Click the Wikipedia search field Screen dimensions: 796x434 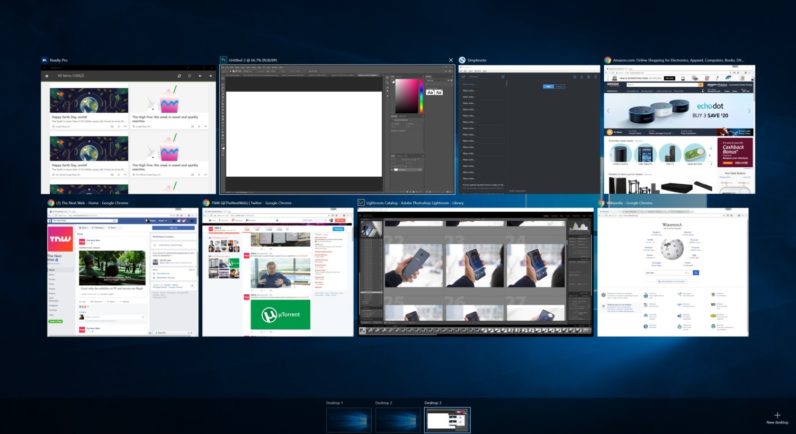click(668, 273)
